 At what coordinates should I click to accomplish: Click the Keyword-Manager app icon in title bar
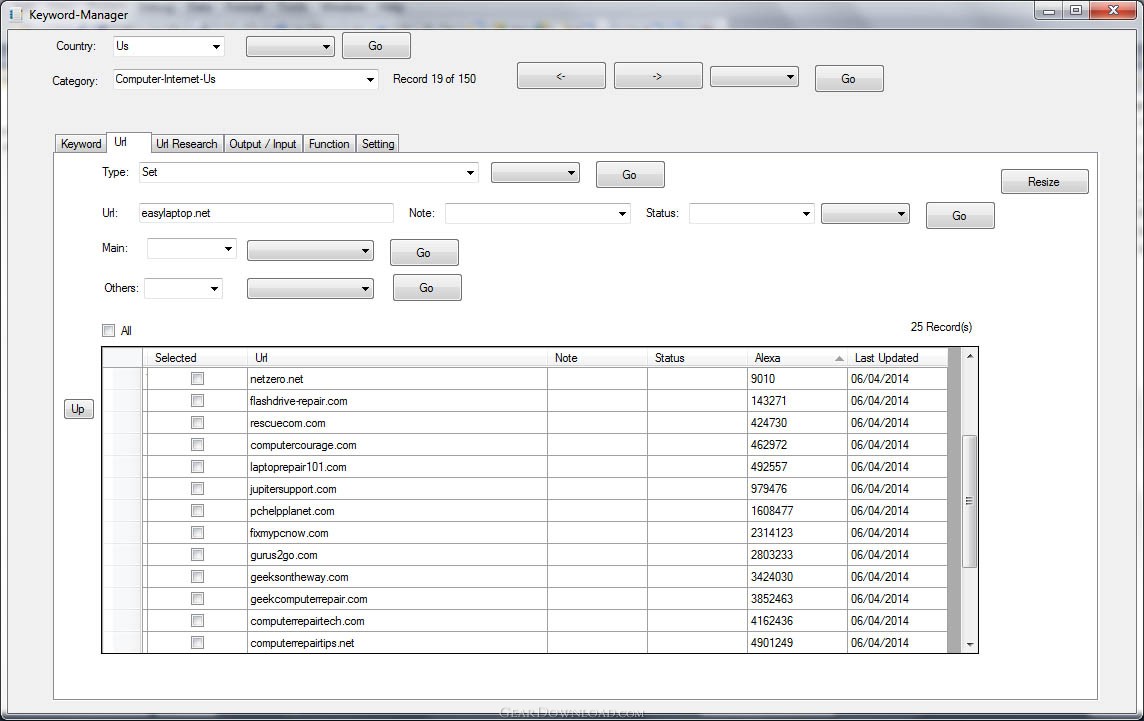15,14
